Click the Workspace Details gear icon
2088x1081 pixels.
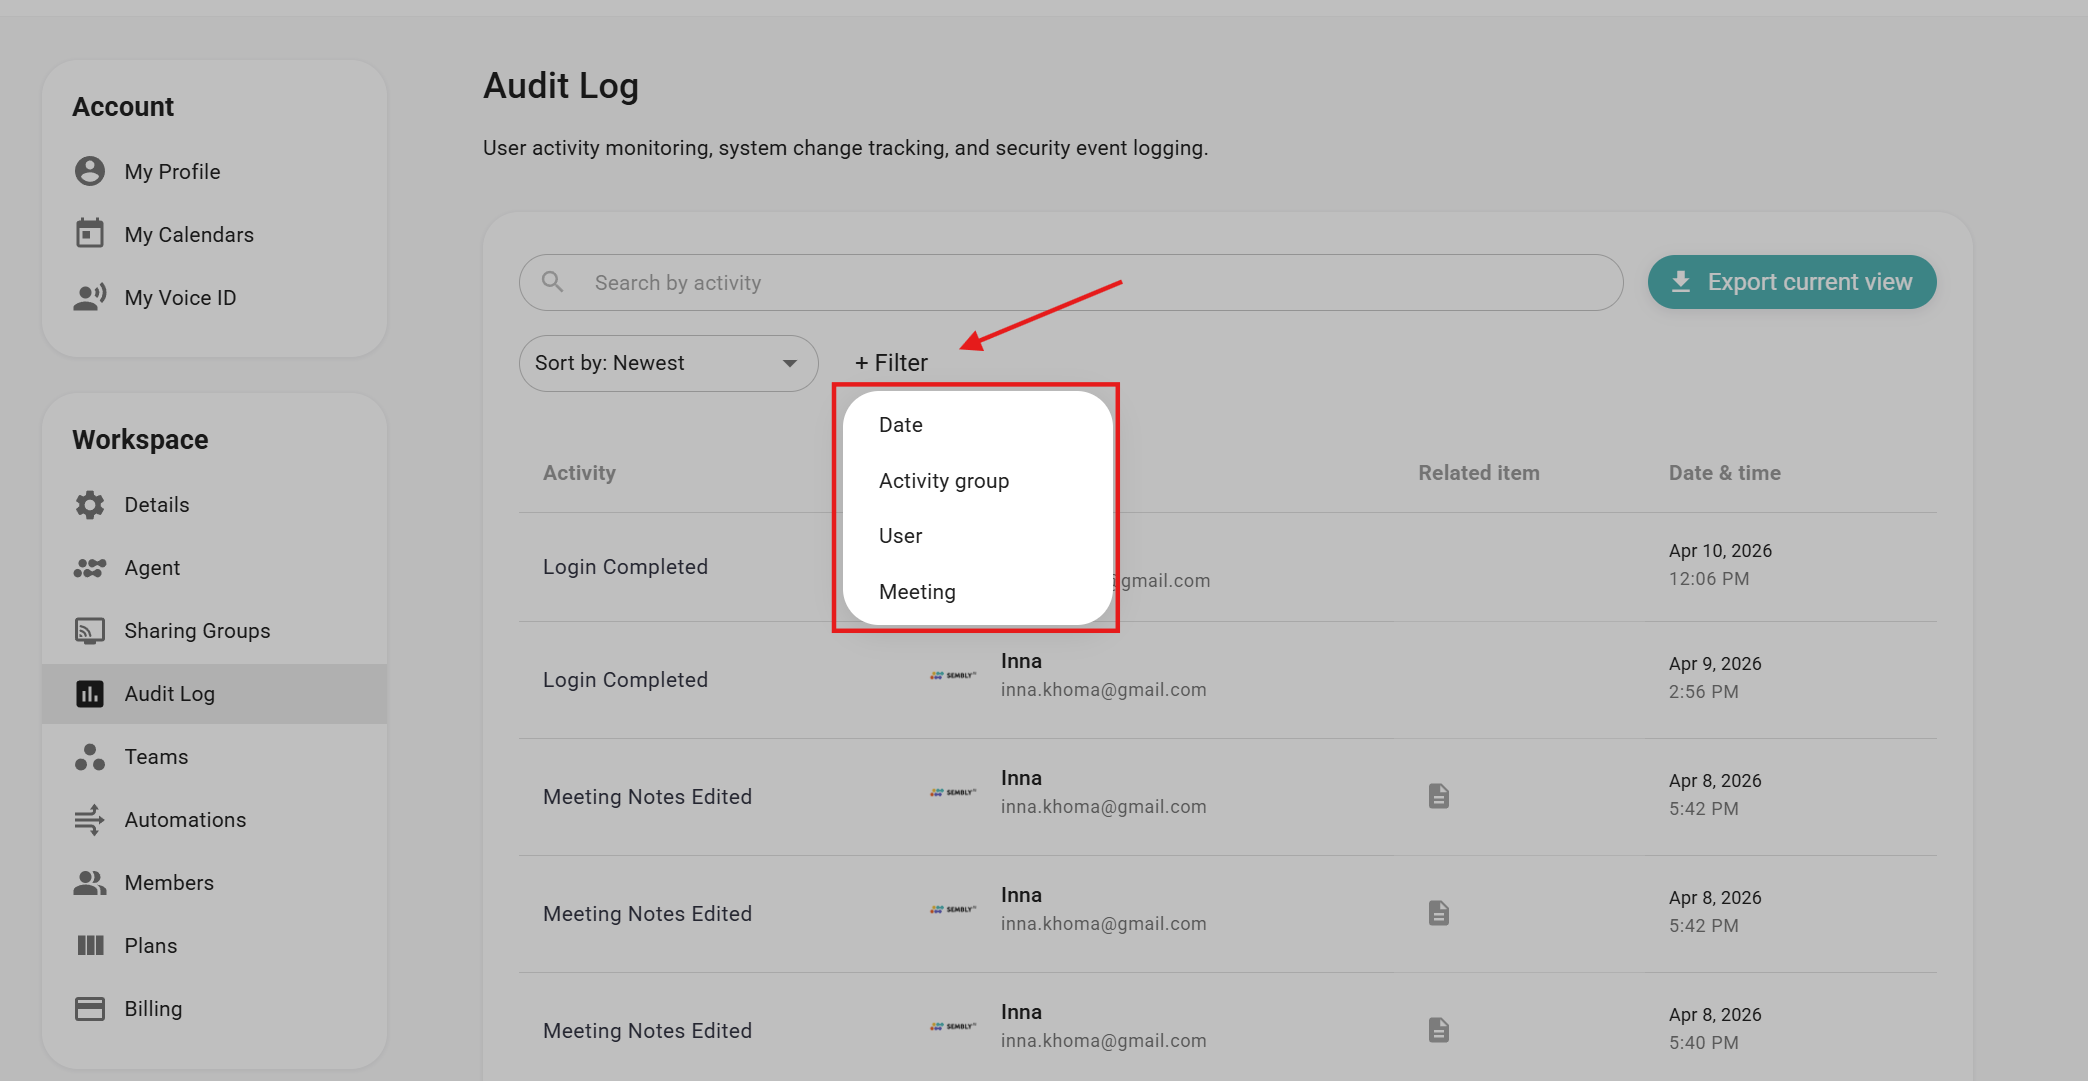coord(90,505)
